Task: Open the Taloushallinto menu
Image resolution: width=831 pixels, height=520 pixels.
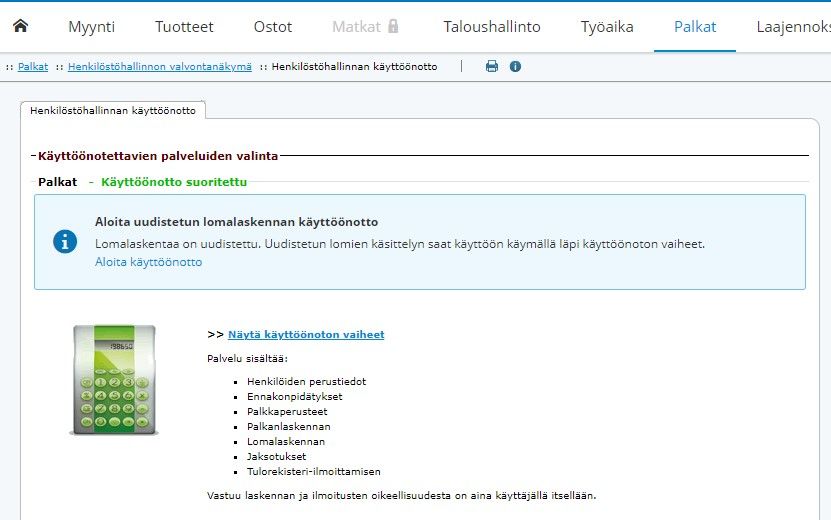Action: point(492,27)
